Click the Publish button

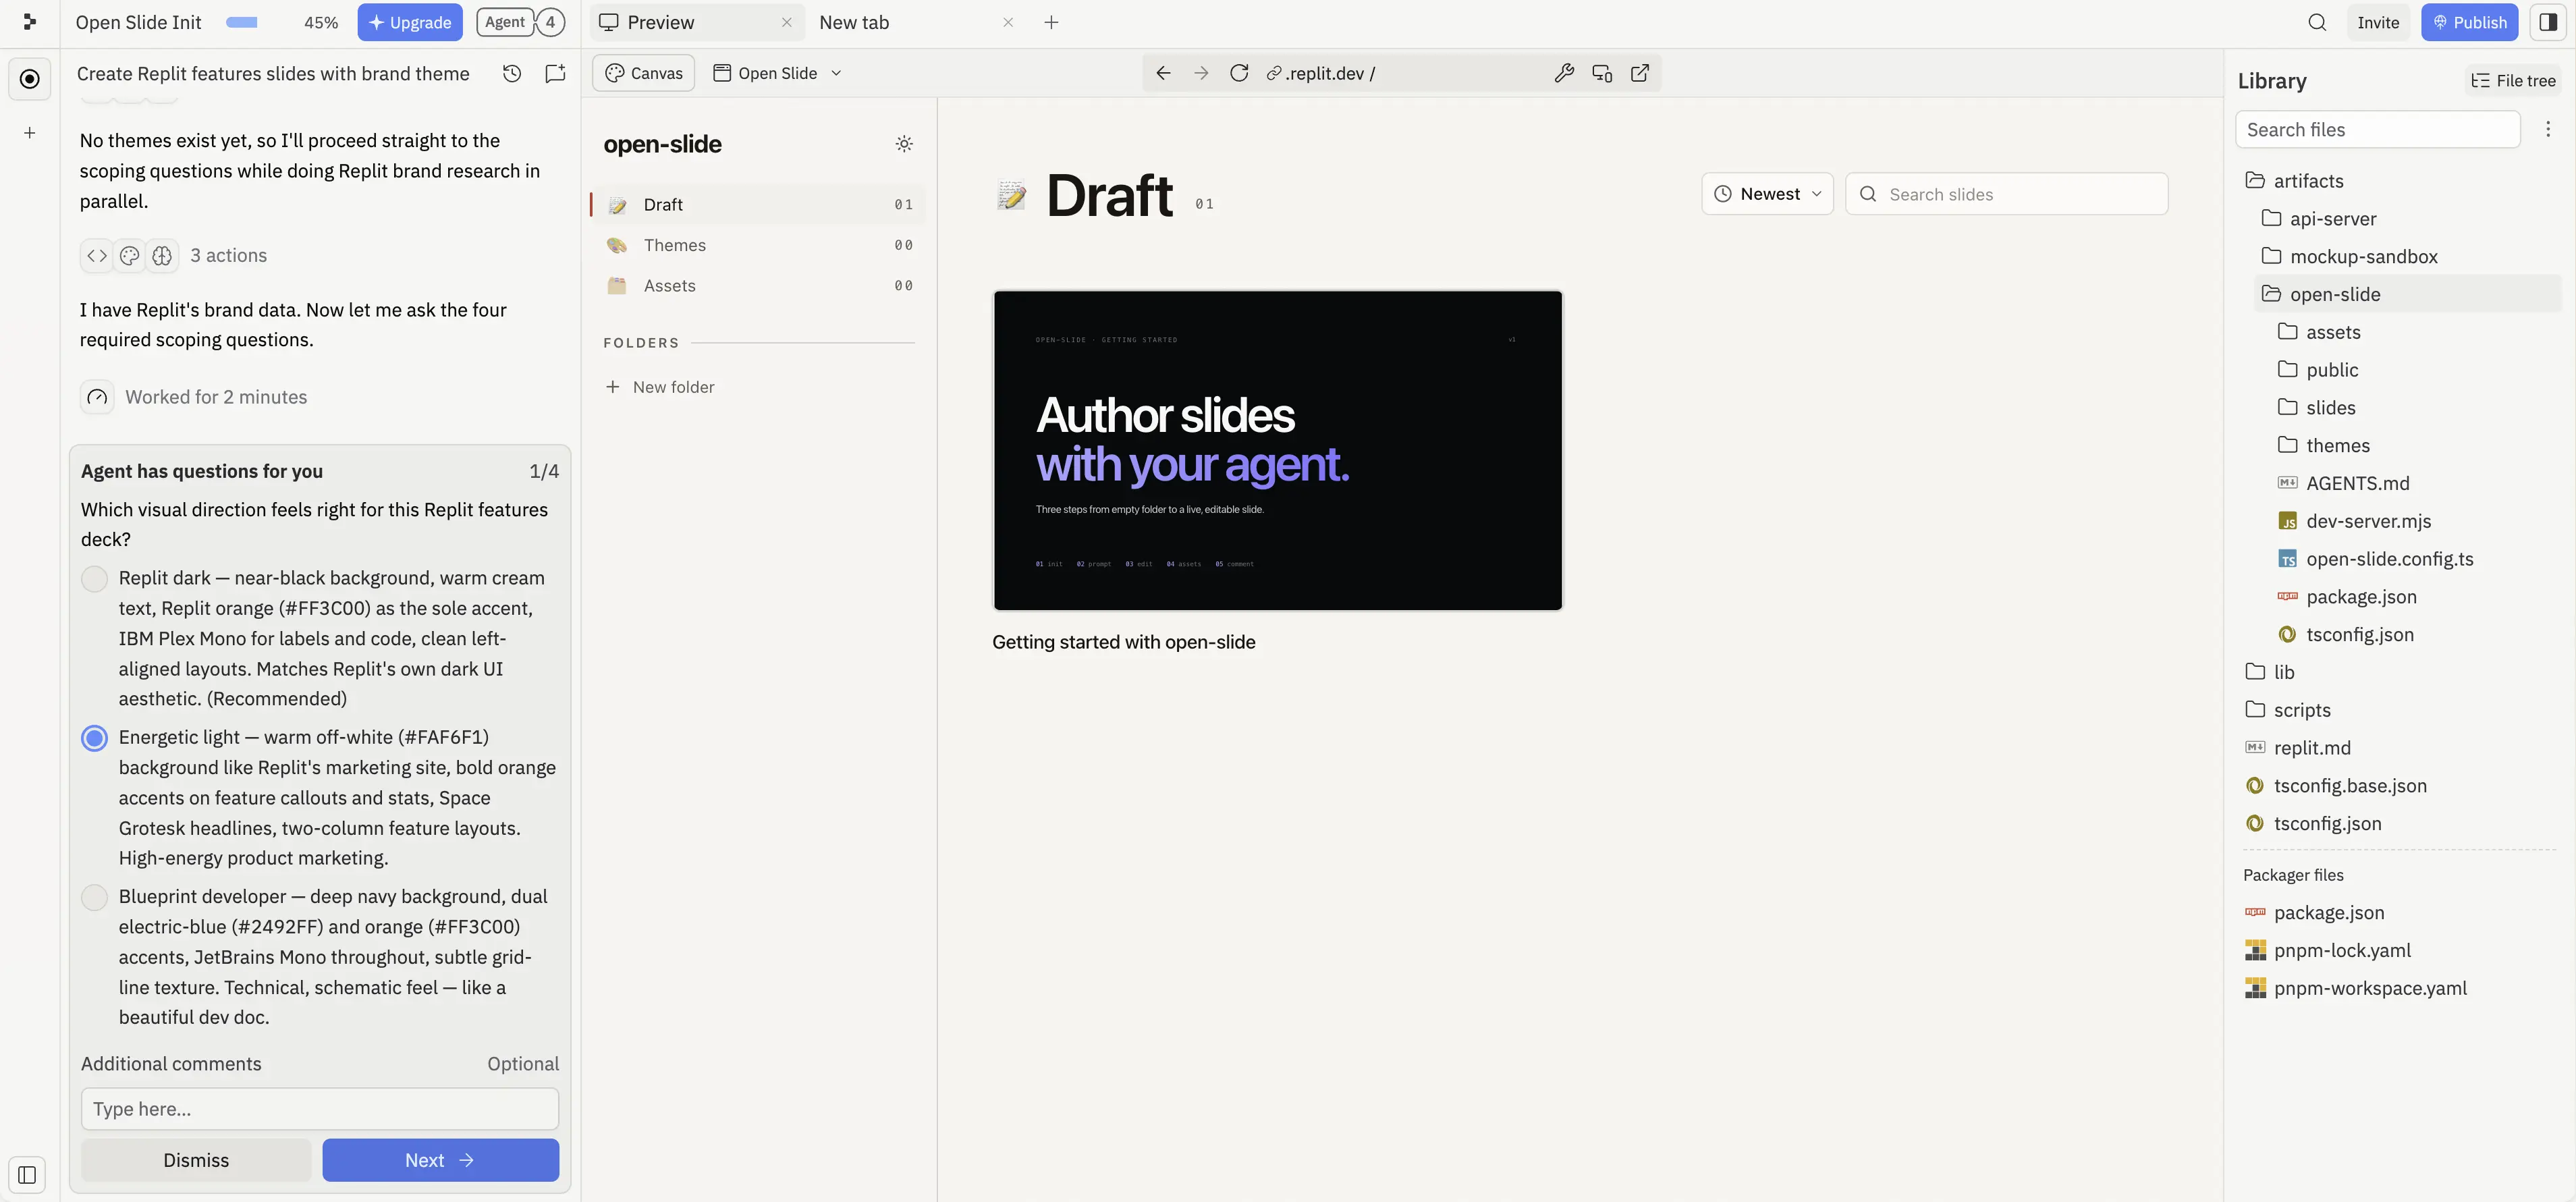click(x=2469, y=22)
